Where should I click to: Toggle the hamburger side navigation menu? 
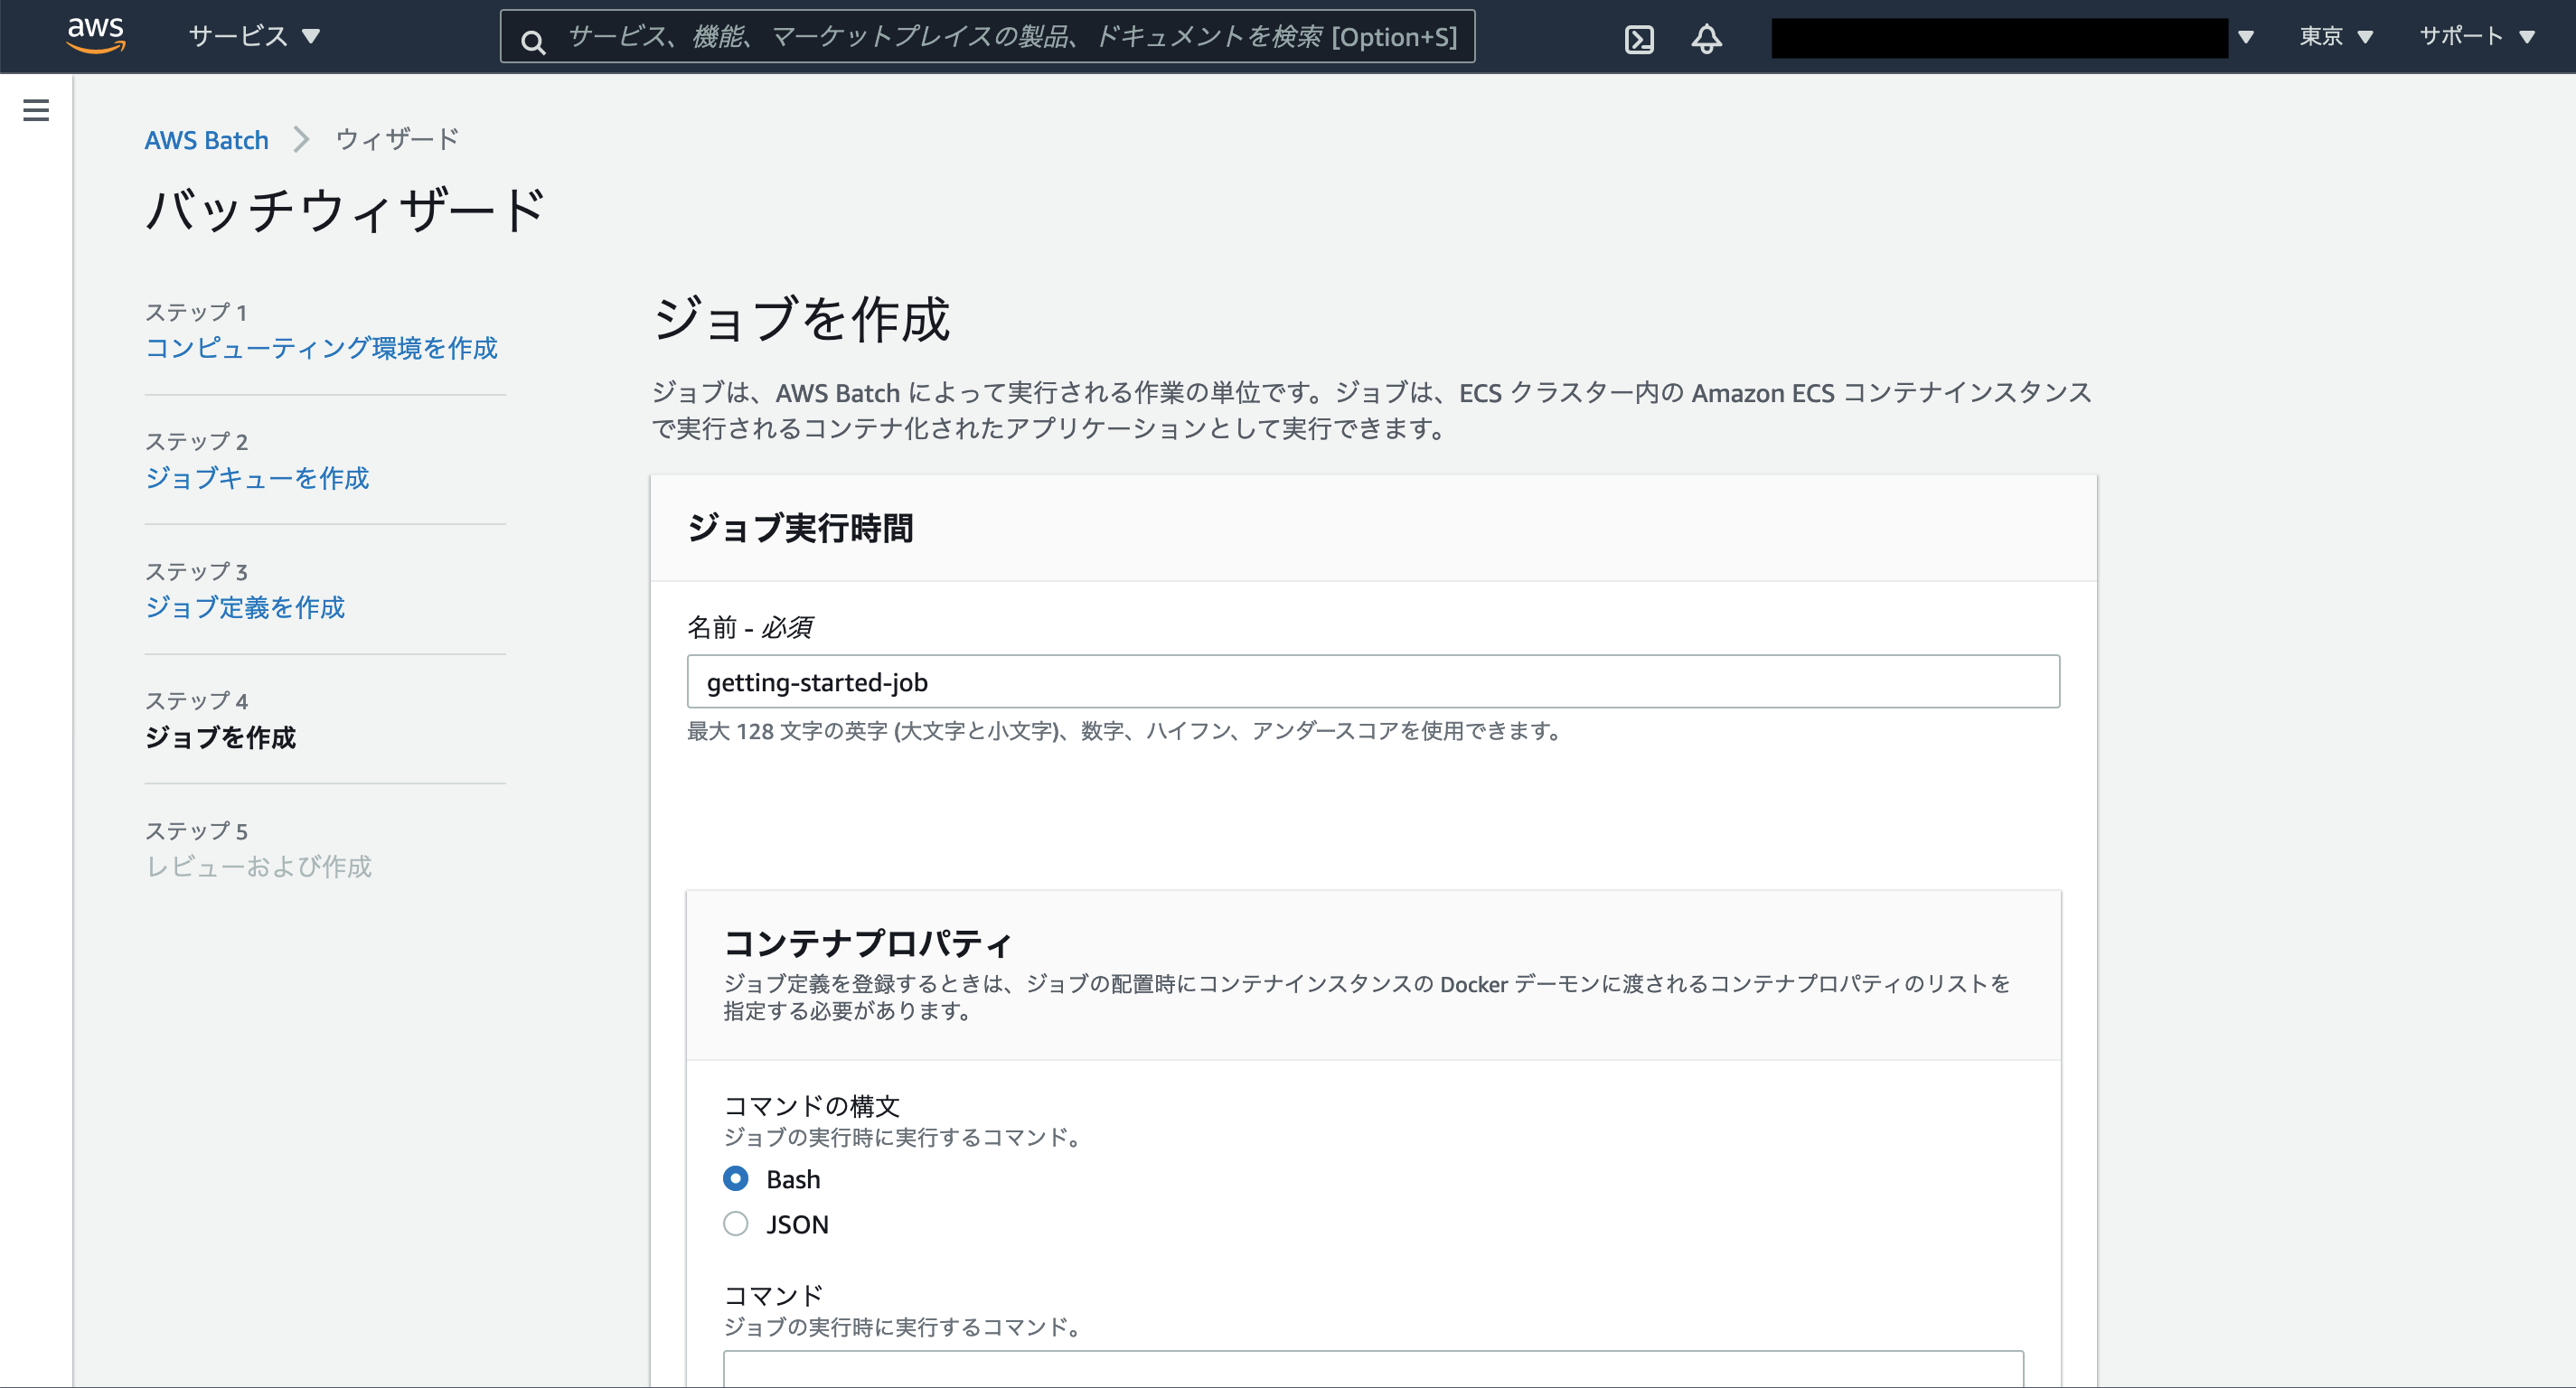click(36, 110)
